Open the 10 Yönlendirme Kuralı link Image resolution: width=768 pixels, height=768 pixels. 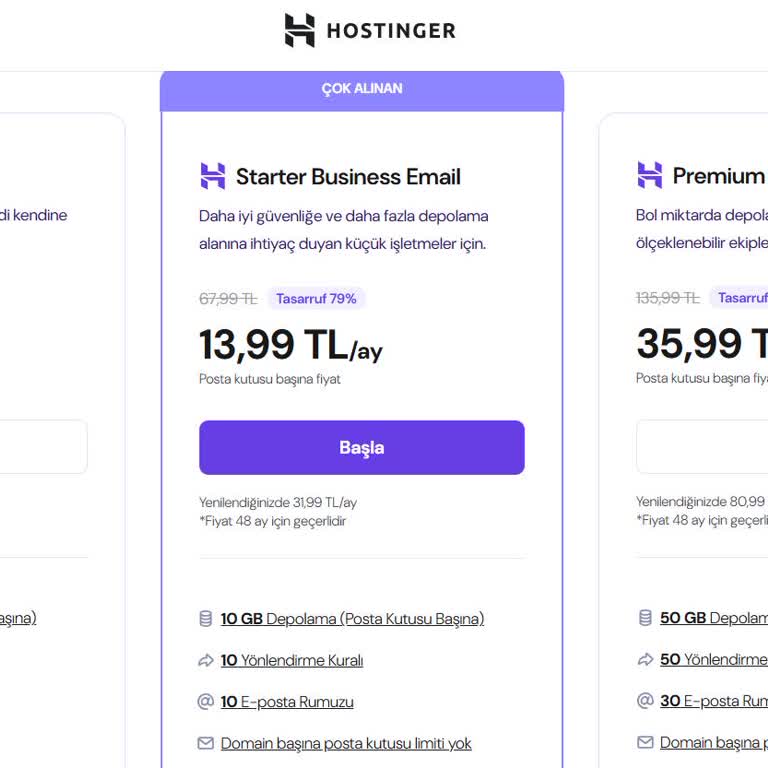[292, 660]
